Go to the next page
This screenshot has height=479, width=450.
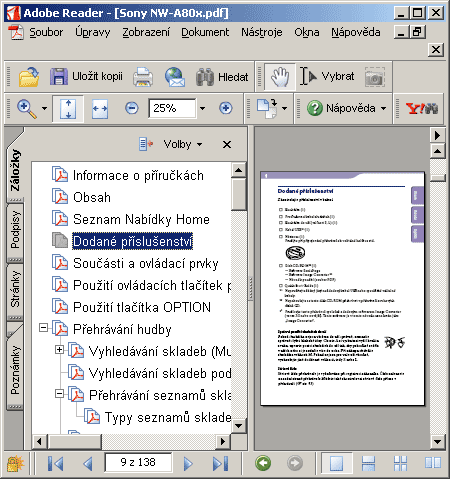[x=188, y=463]
